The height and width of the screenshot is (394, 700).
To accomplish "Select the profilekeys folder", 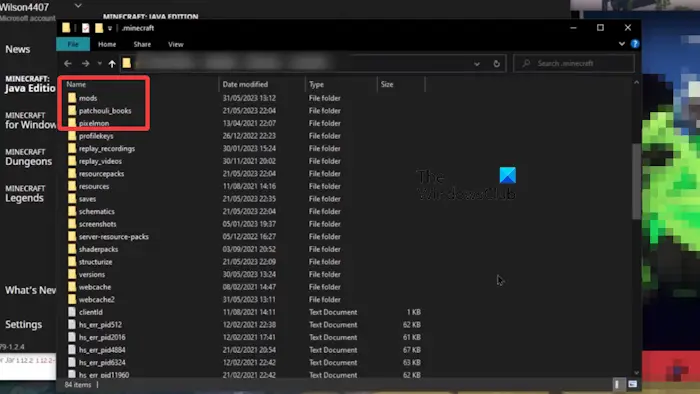I will [x=96, y=136].
